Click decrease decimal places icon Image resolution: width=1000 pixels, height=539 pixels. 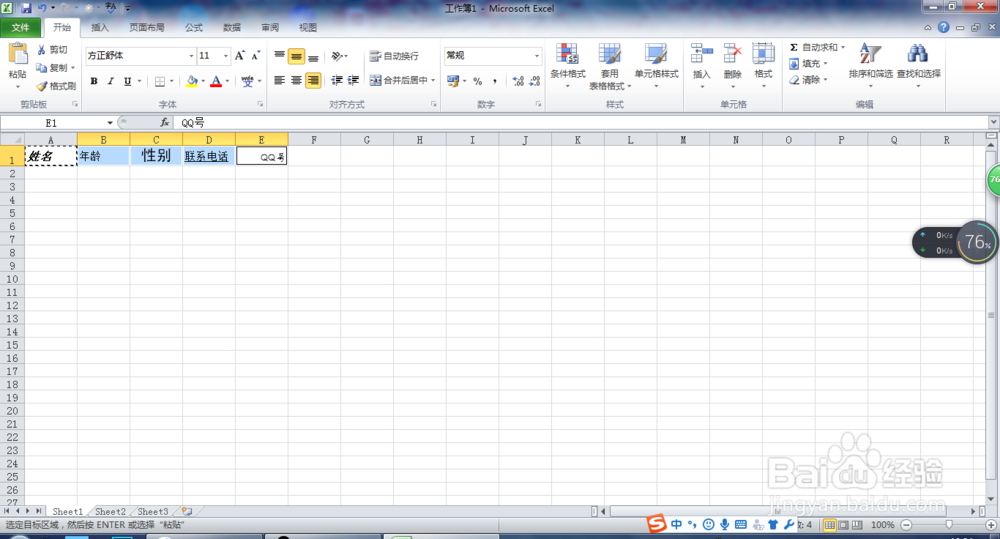point(534,81)
